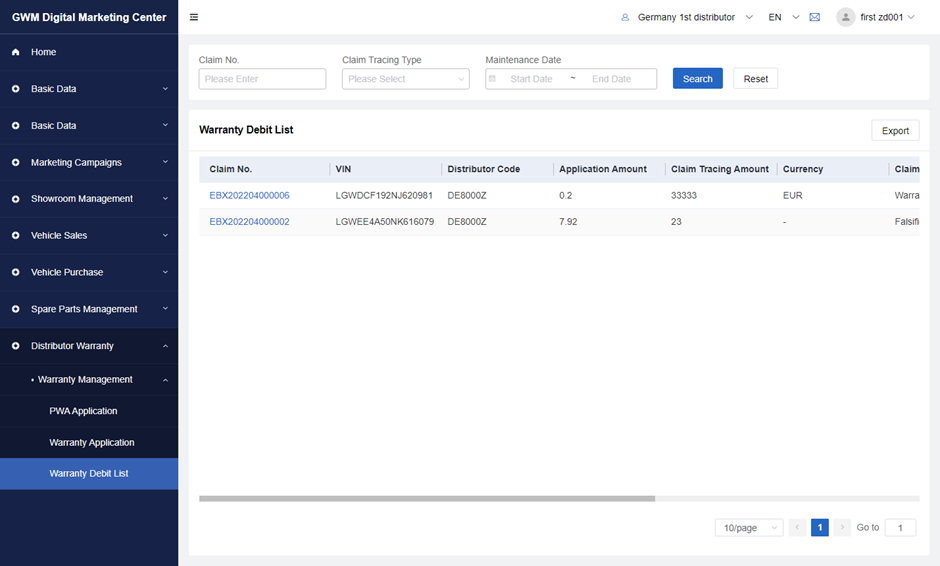The width and height of the screenshot is (940, 566).
Task: Click the 33333 tracing amount cell
Action: [x=684, y=195]
